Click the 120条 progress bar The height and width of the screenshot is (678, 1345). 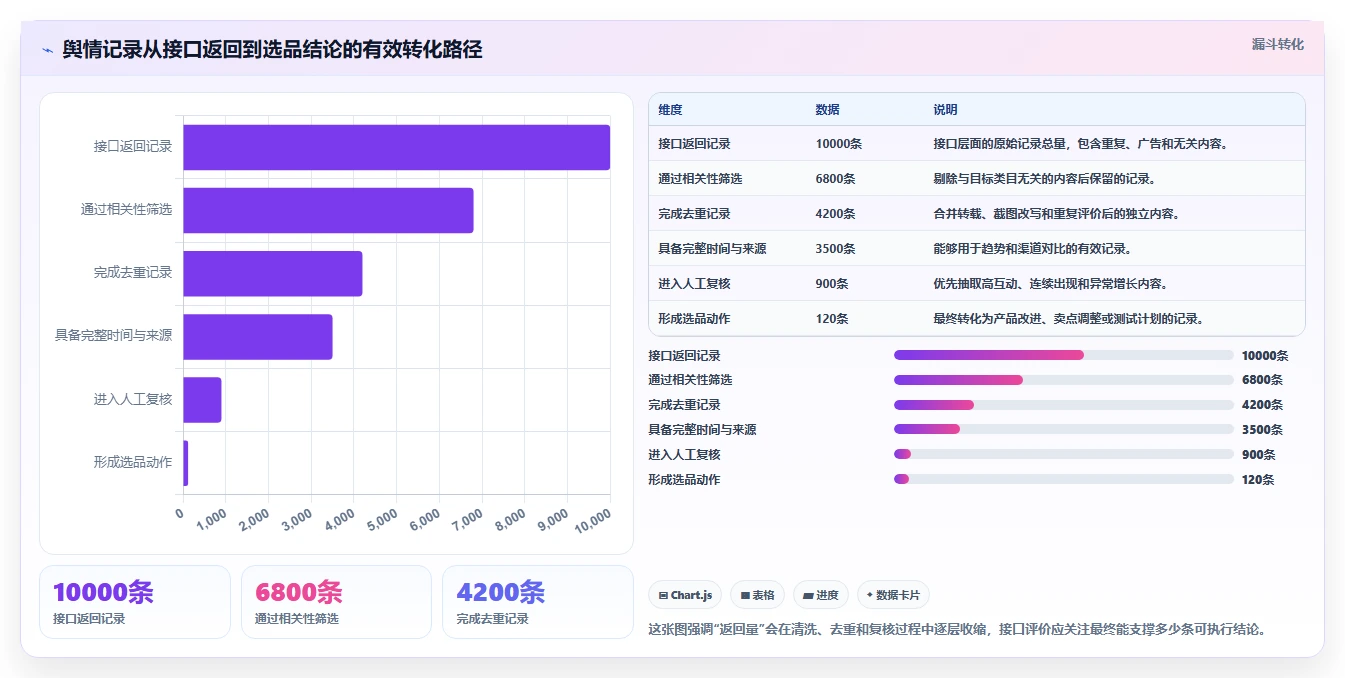click(1064, 480)
